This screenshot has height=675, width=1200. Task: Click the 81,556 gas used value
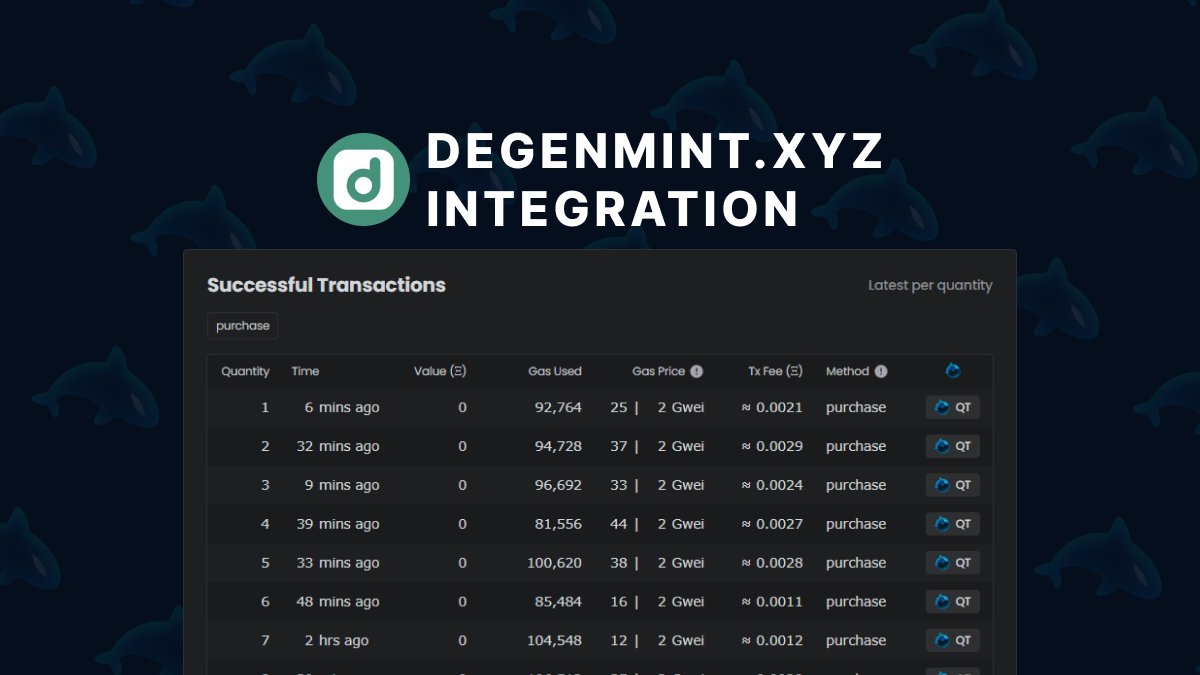click(559, 524)
